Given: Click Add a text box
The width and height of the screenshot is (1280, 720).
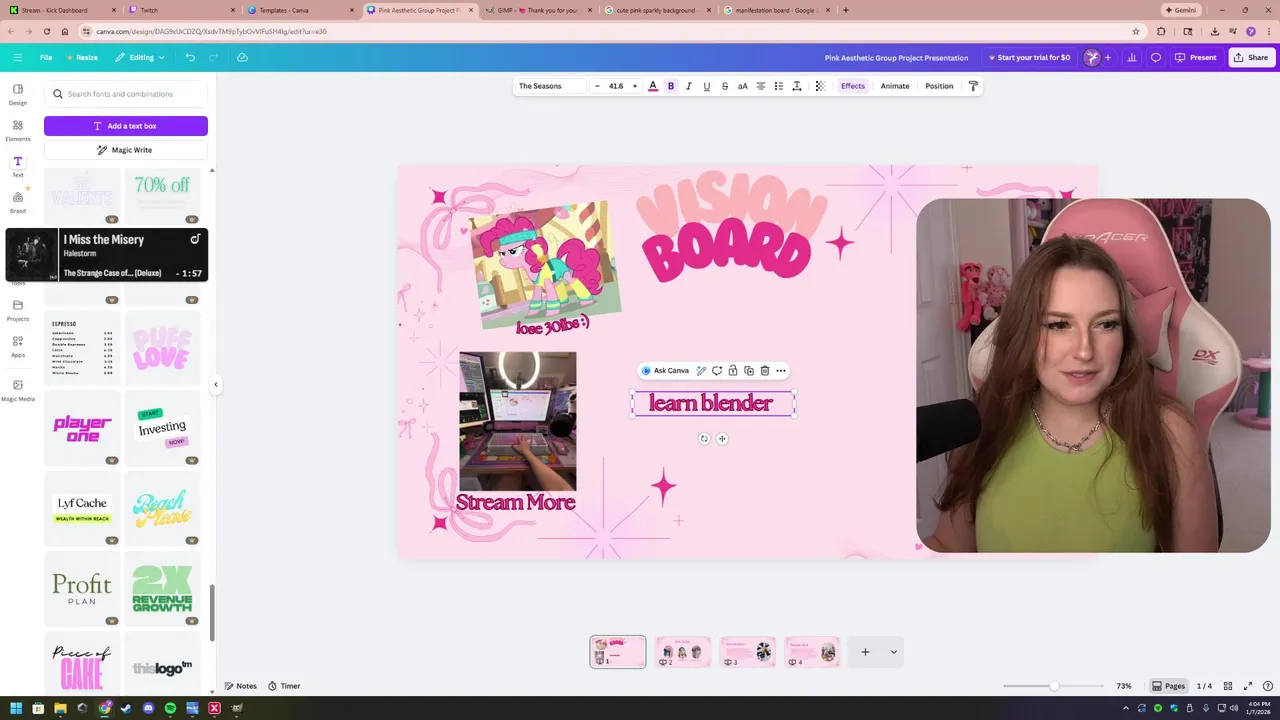Looking at the screenshot, I should [126, 126].
